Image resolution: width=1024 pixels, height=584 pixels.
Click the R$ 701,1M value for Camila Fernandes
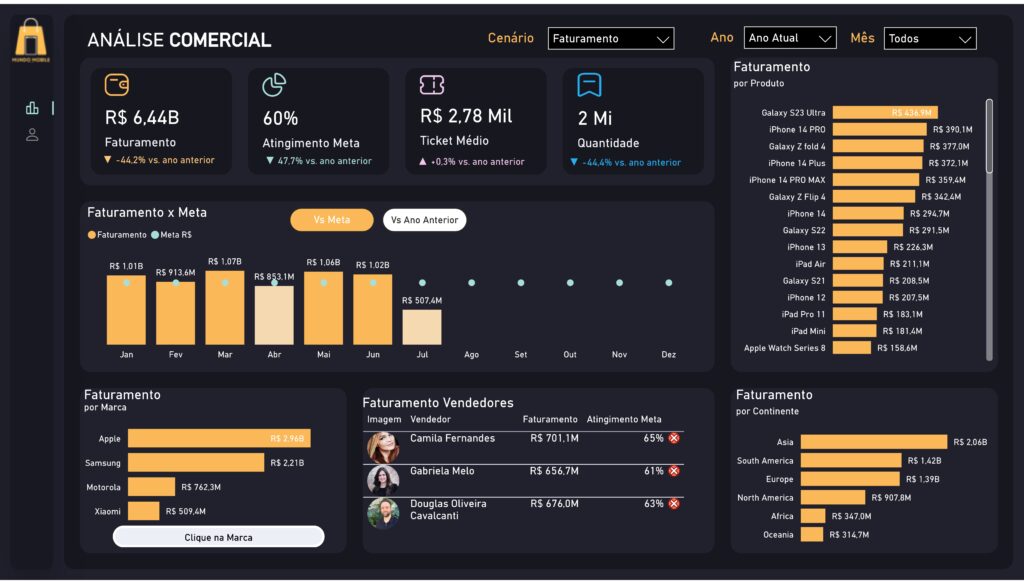click(x=554, y=438)
